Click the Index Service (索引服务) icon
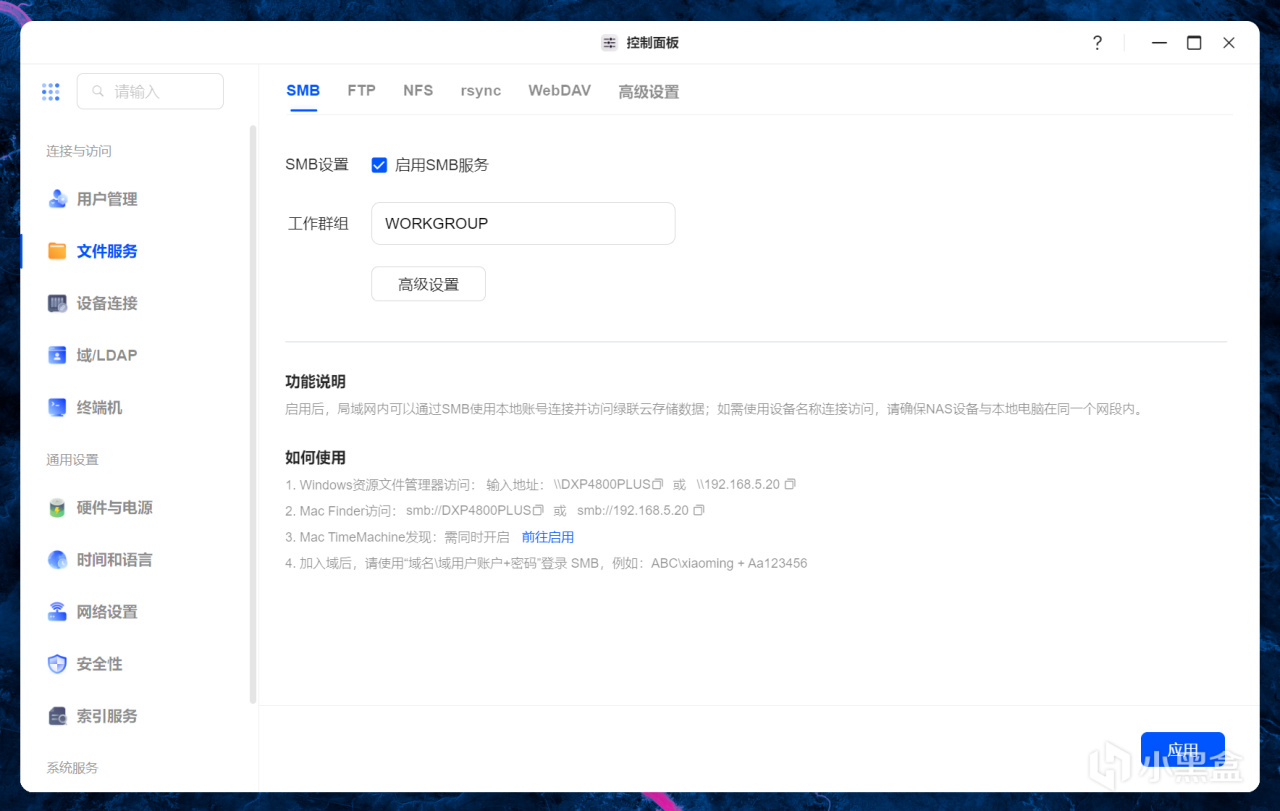Image resolution: width=1280 pixels, height=811 pixels. [x=58, y=716]
